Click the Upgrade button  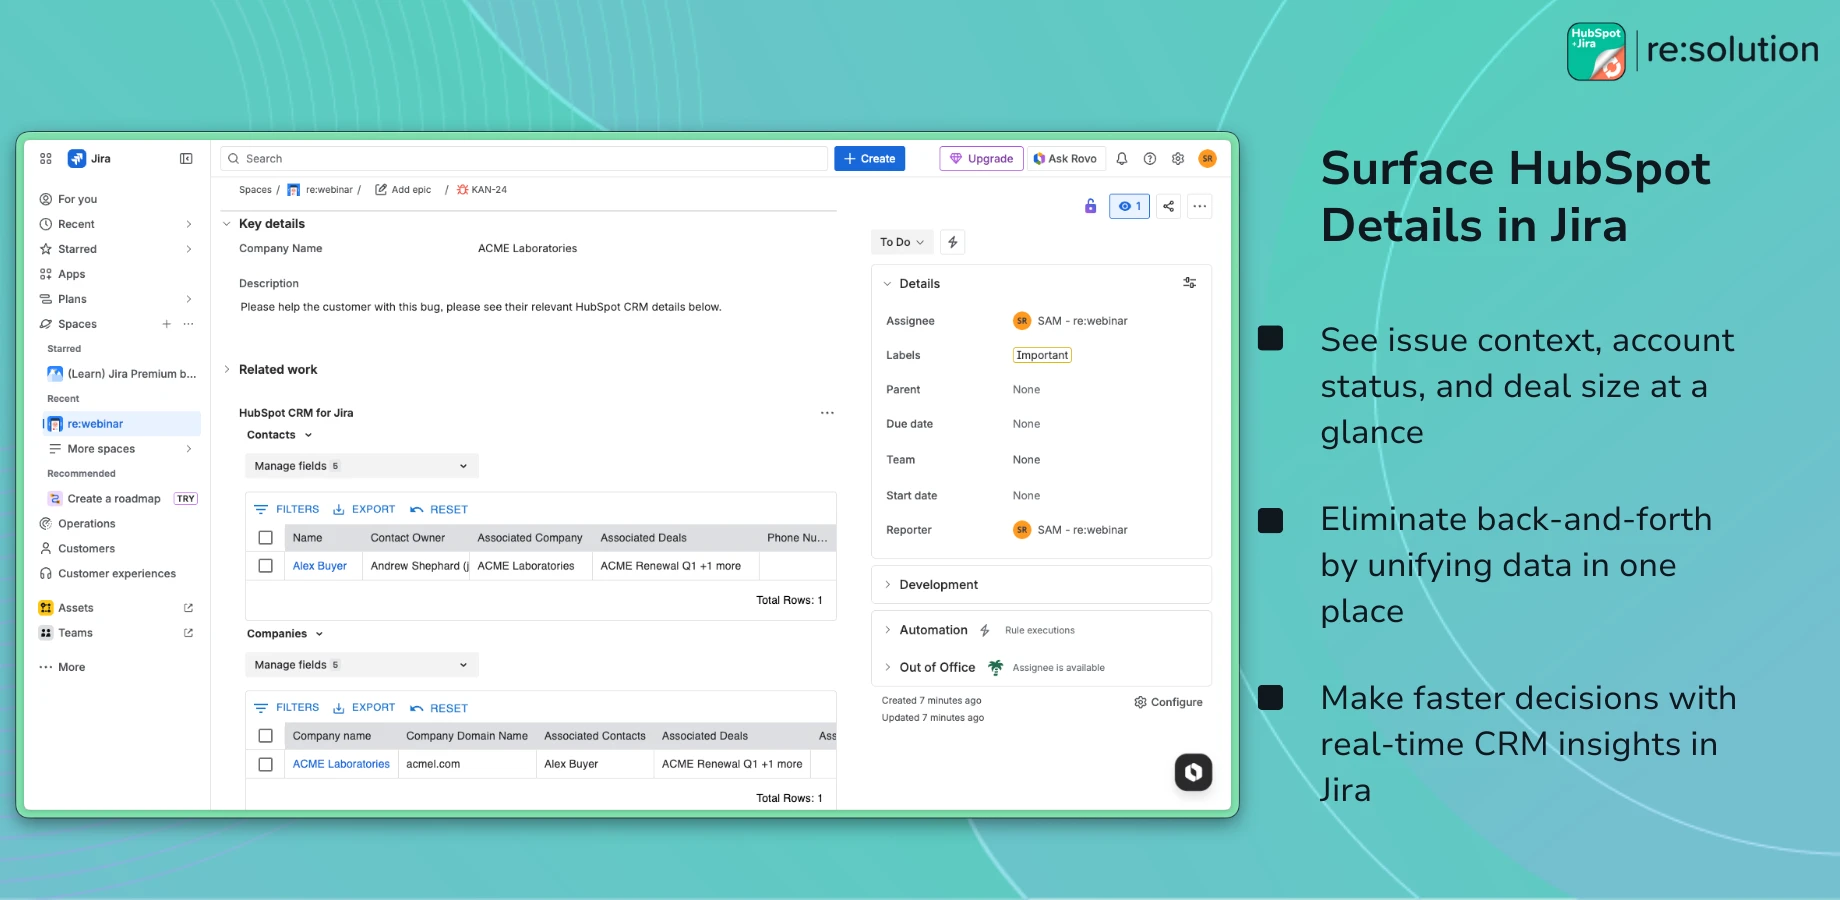pyautogui.click(x=981, y=159)
